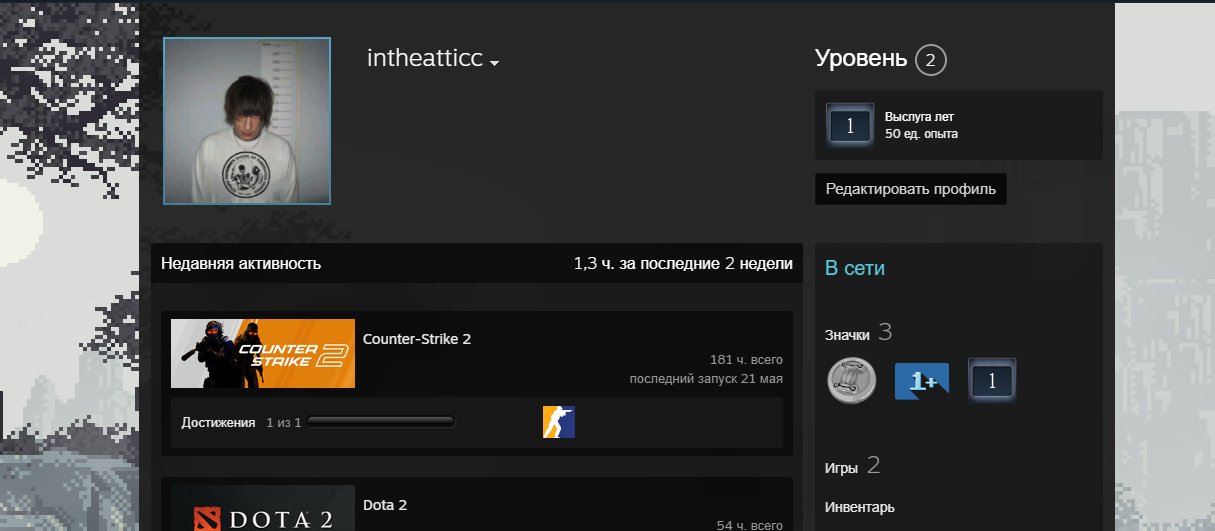Click the Counter-Strike 2 achievements progress bar
Viewport: 1215px width, 531px height.
pos(382,423)
